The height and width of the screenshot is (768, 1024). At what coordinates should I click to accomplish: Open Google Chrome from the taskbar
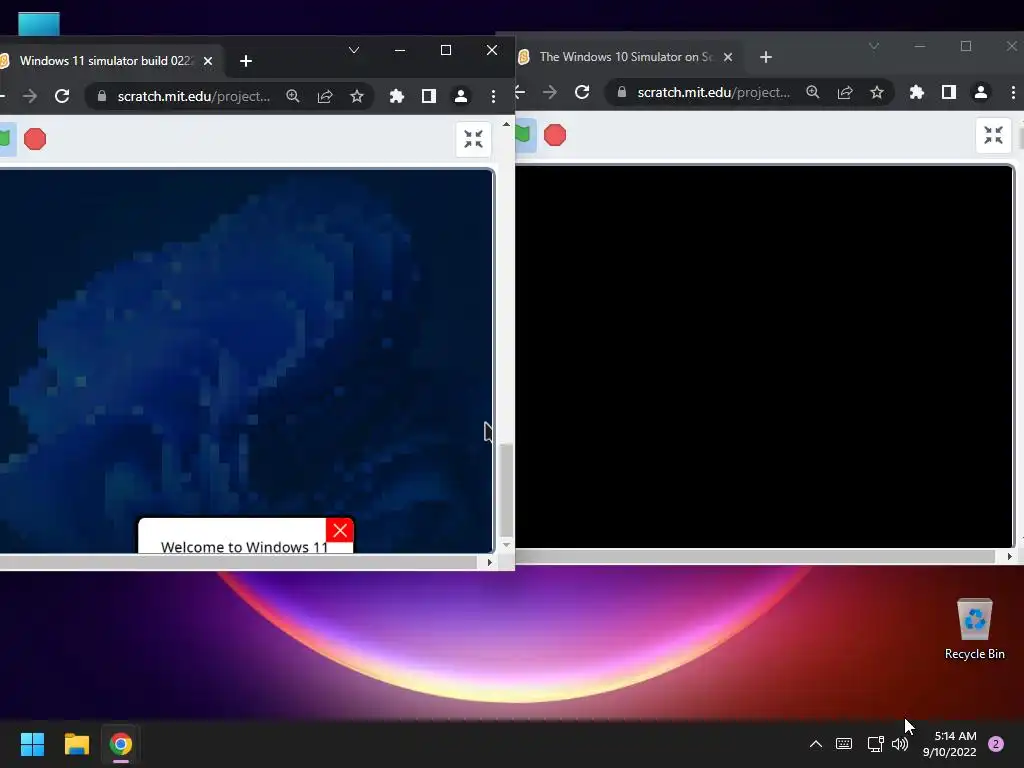121,744
